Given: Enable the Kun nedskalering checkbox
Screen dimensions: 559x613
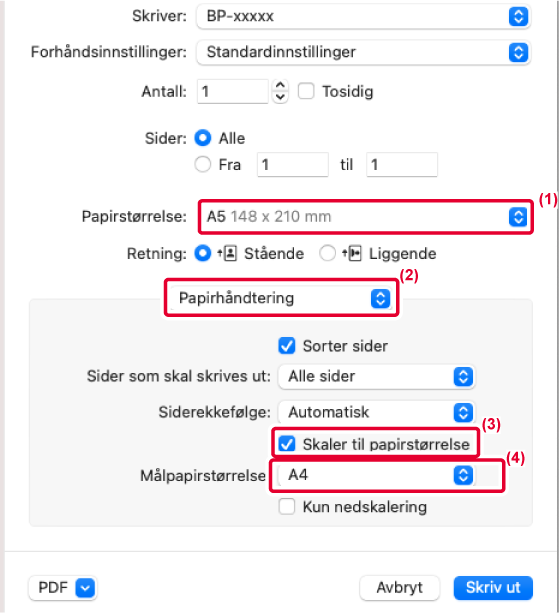Looking at the screenshot, I should [287, 507].
